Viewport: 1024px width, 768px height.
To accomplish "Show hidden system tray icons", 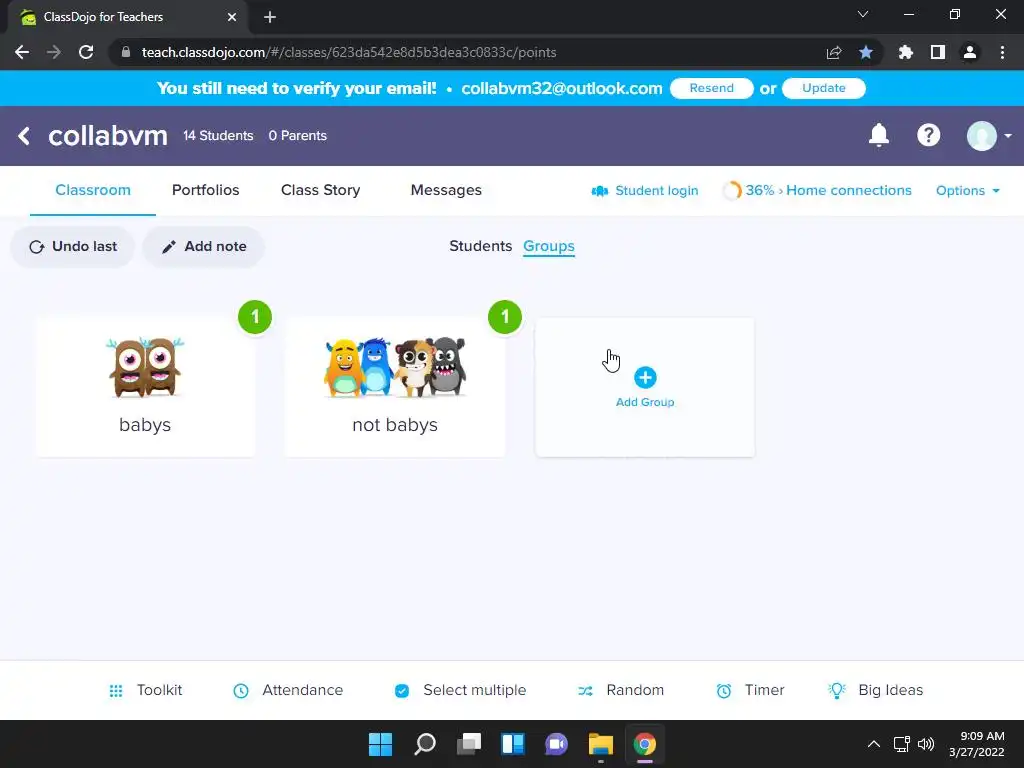I will pyautogui.click(x=873, y=744).
